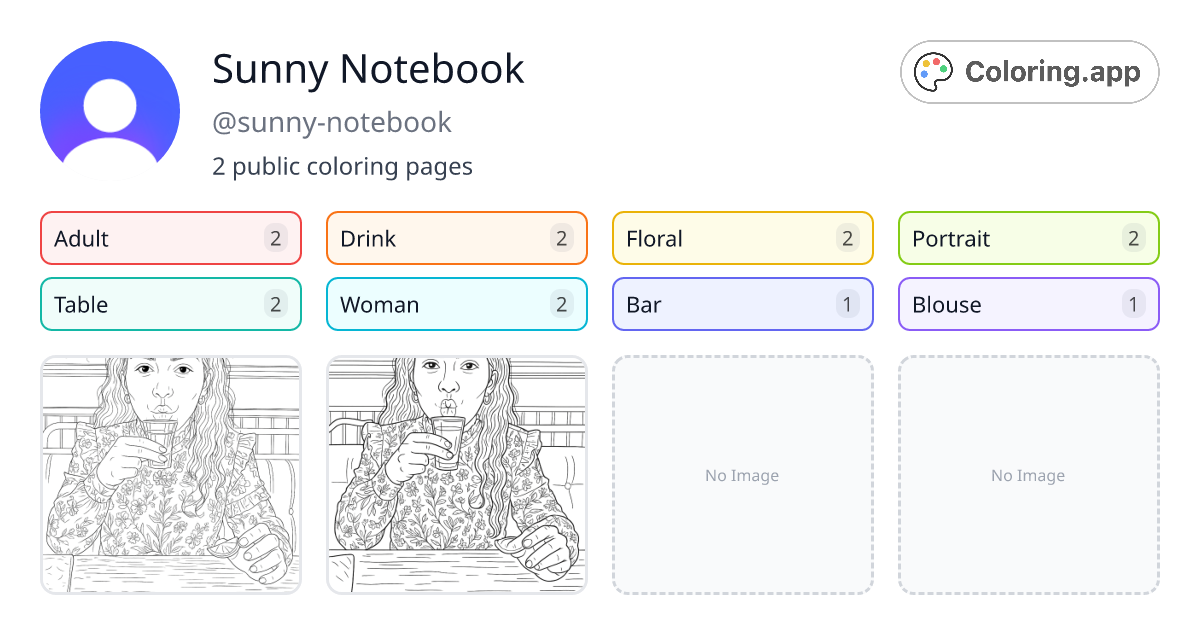Select the Drink tag
This screenshot has width=1200, height=630.
[457, 238]
